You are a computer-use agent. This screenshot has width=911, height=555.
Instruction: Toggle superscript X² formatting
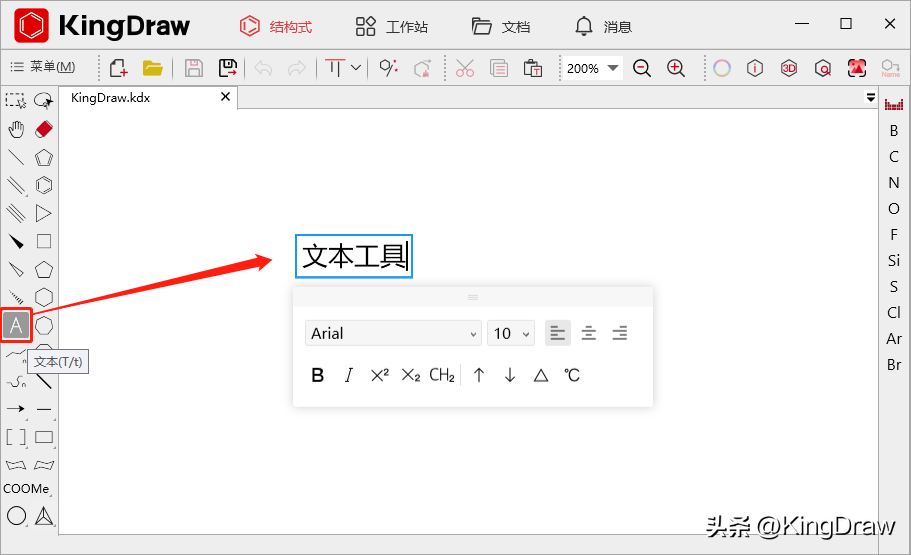point(379,375)
